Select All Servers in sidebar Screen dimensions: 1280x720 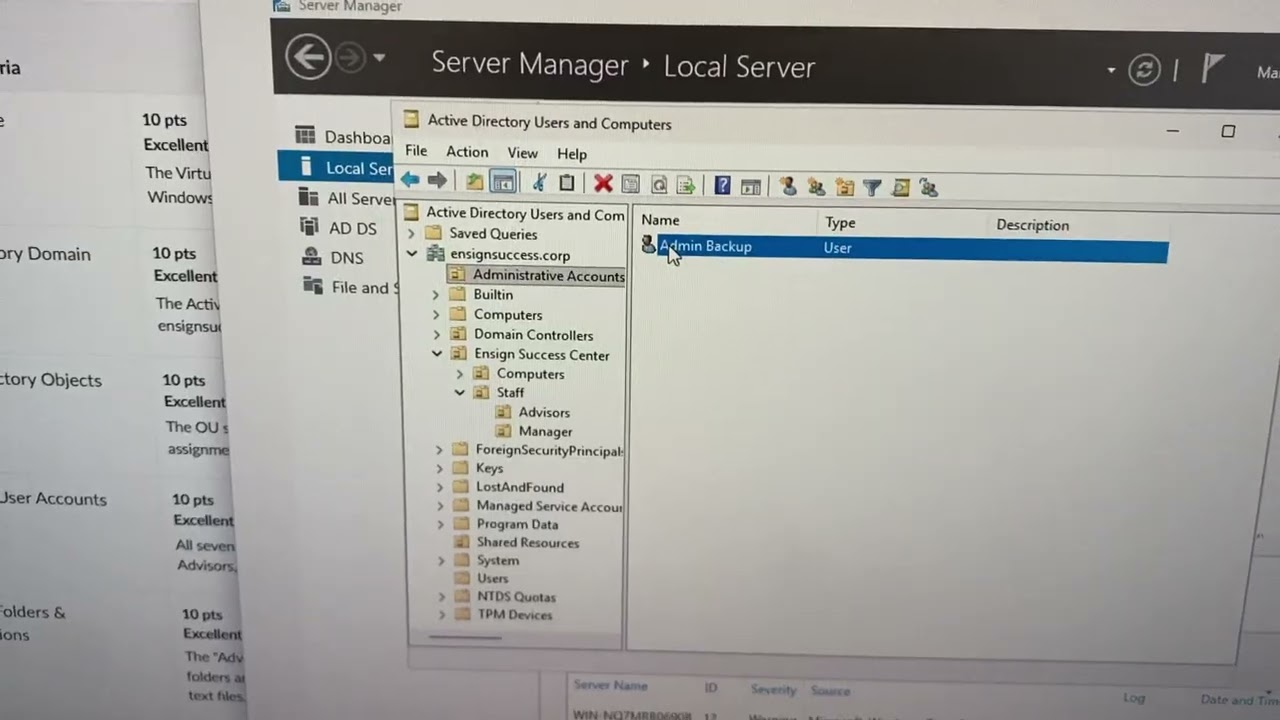(346, 198)
